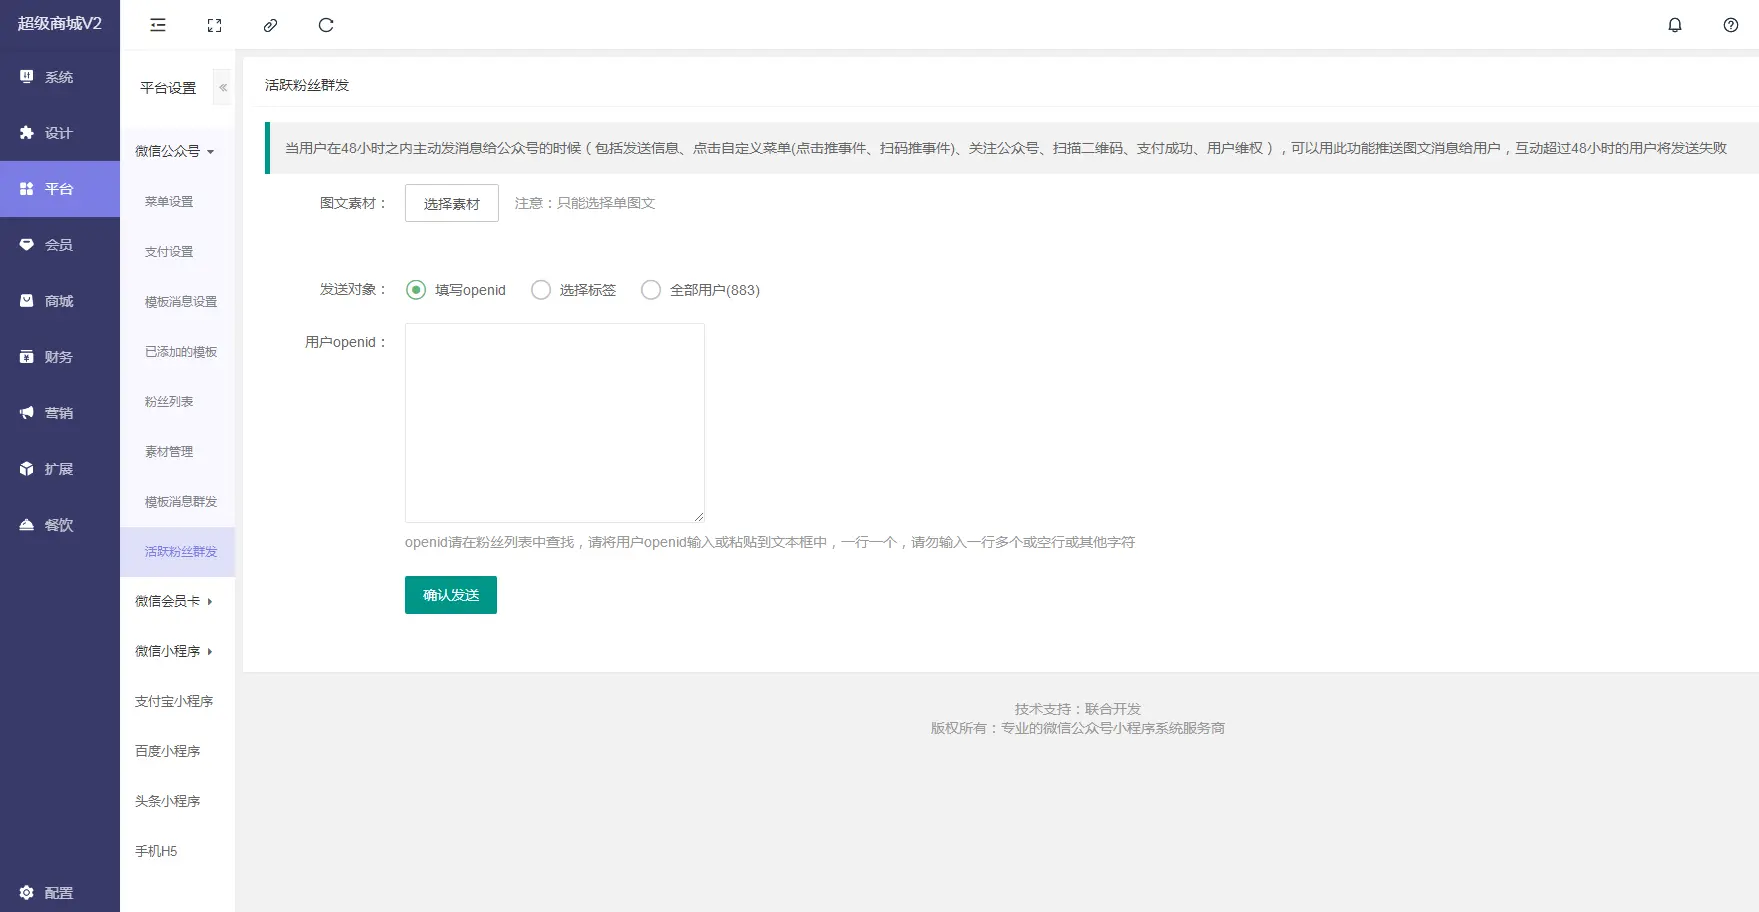1759x912 pixels.
Task: Click the 餐饮 dish icon
Action: pos(27,525)
